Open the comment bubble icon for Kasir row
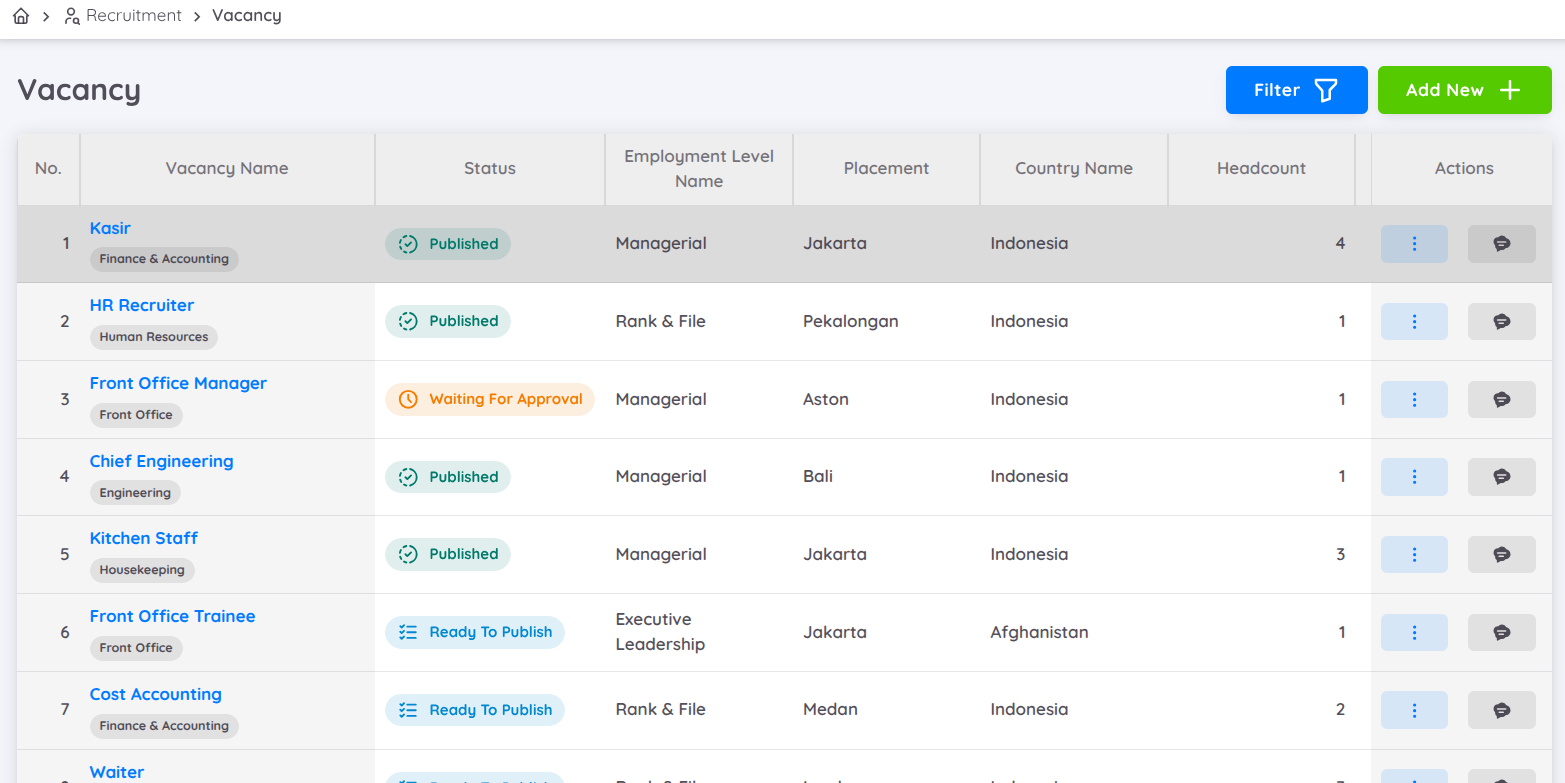The image size is (1565, 783). click(x=1501, y=243)
